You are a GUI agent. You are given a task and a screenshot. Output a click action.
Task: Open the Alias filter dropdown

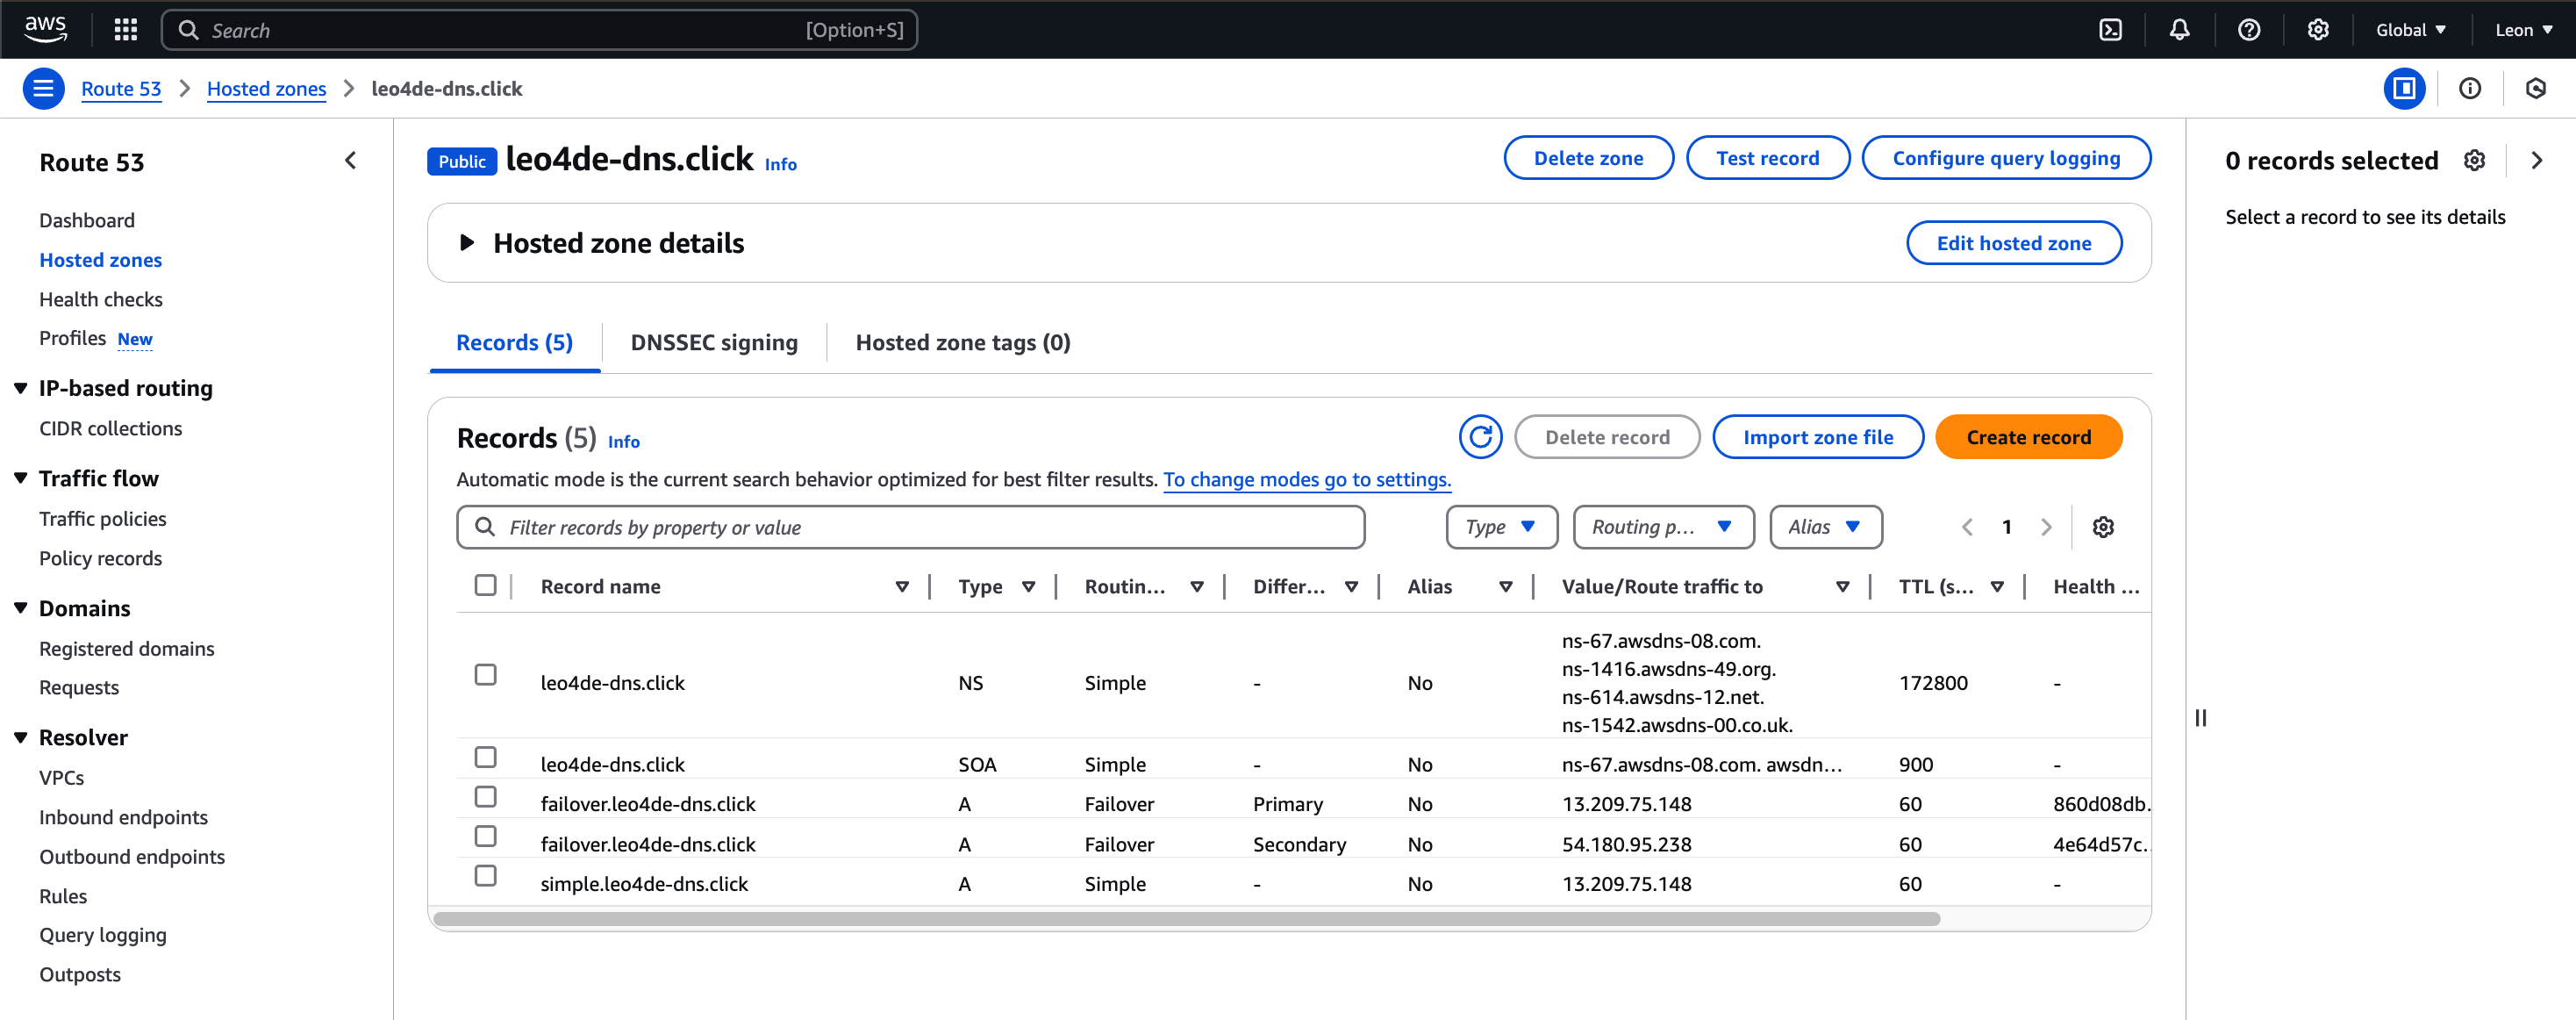click(1825, 527)
